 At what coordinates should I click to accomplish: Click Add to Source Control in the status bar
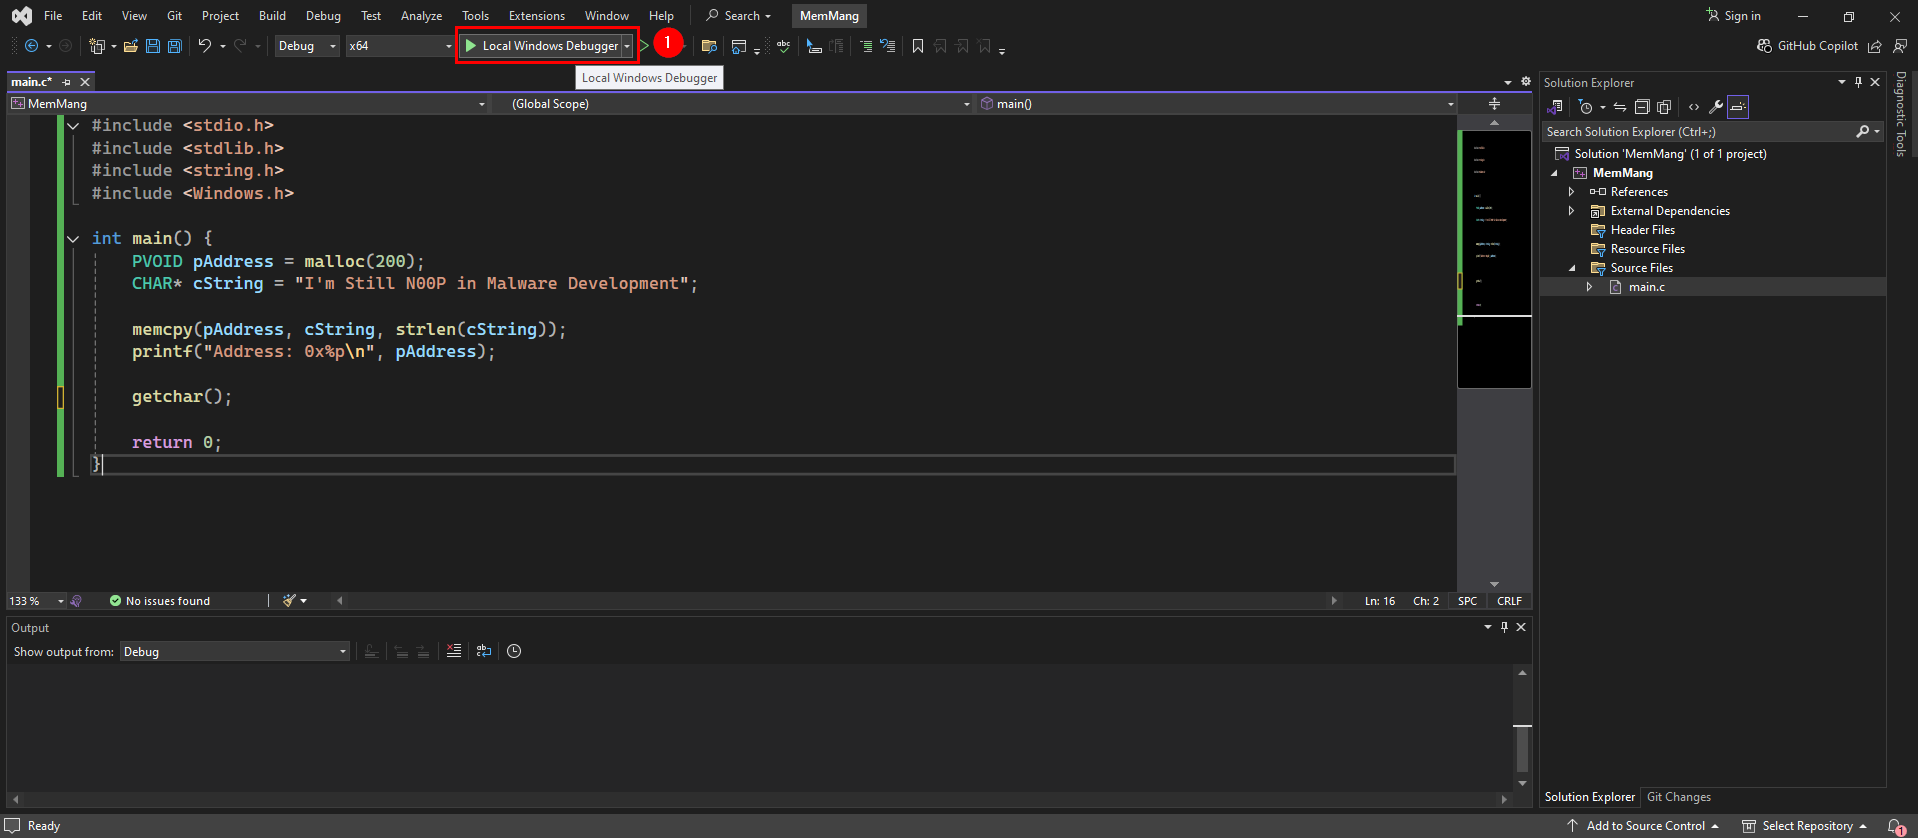(1643, 826)
